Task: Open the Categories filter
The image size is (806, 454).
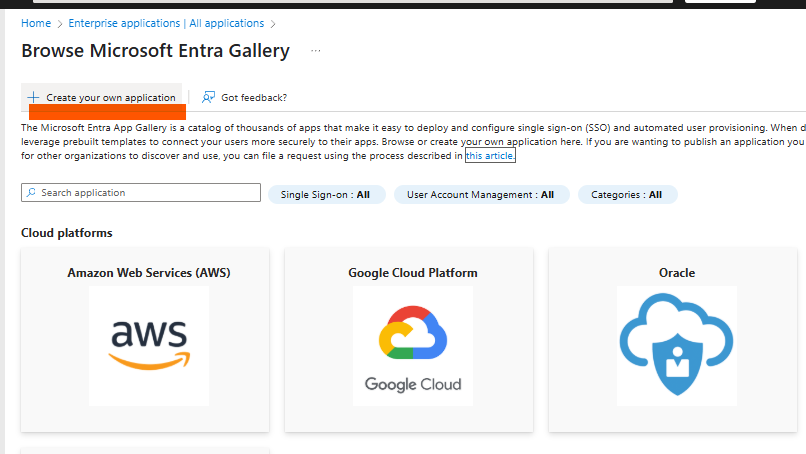Action: (627, 194)
